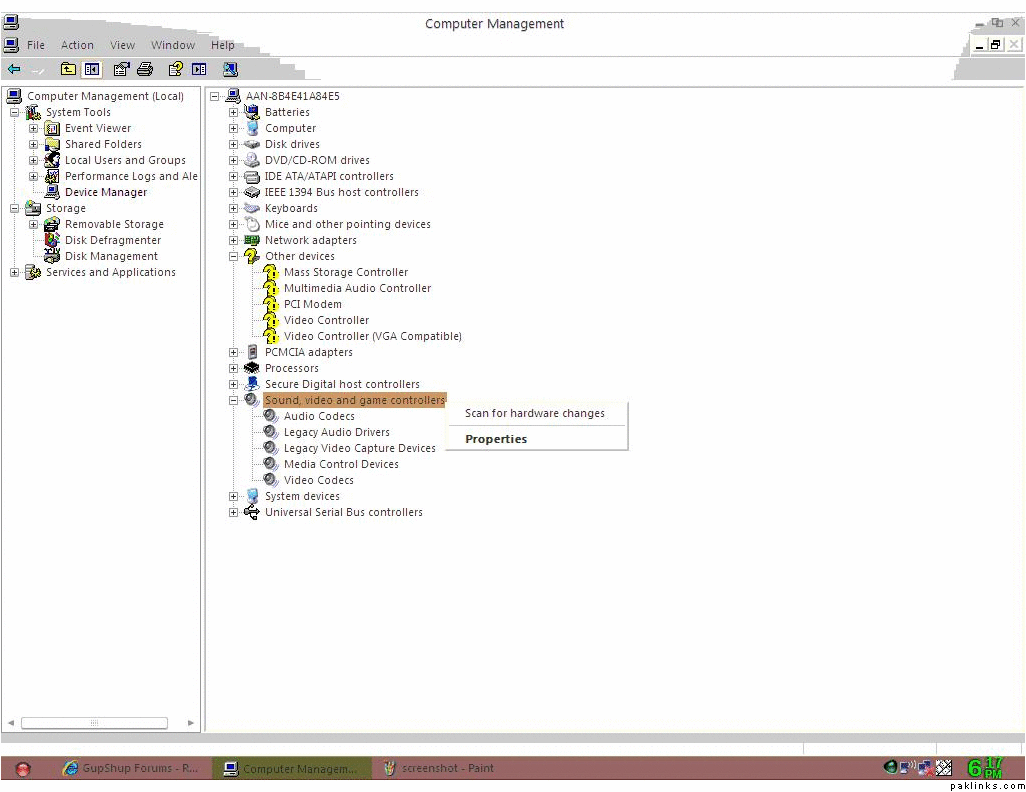Select Scan for hardware changes in context menu
The image size is (1026, 792).
pyautogui.click(x=534, y=413)
